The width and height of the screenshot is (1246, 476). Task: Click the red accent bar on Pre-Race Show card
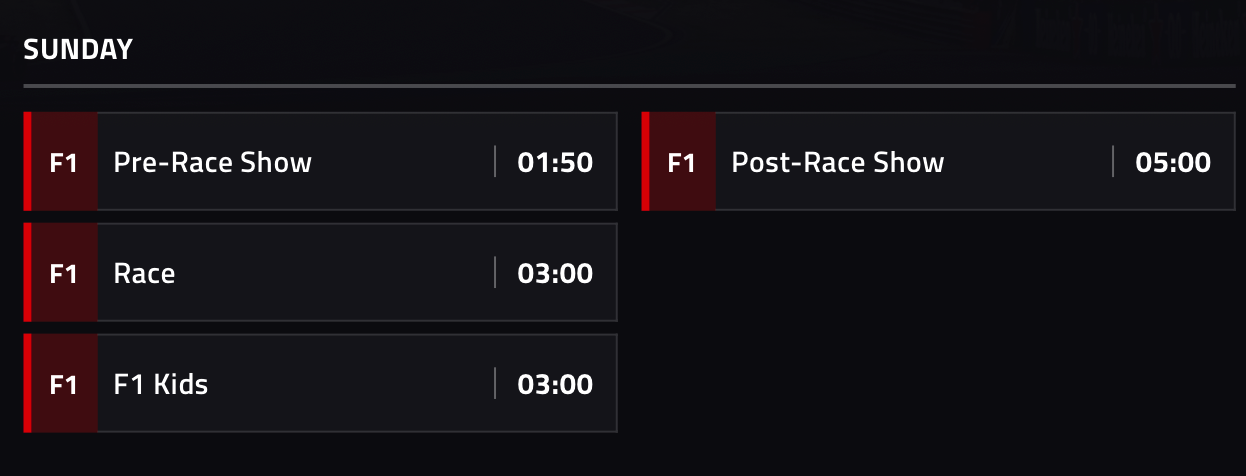(28, 162)
